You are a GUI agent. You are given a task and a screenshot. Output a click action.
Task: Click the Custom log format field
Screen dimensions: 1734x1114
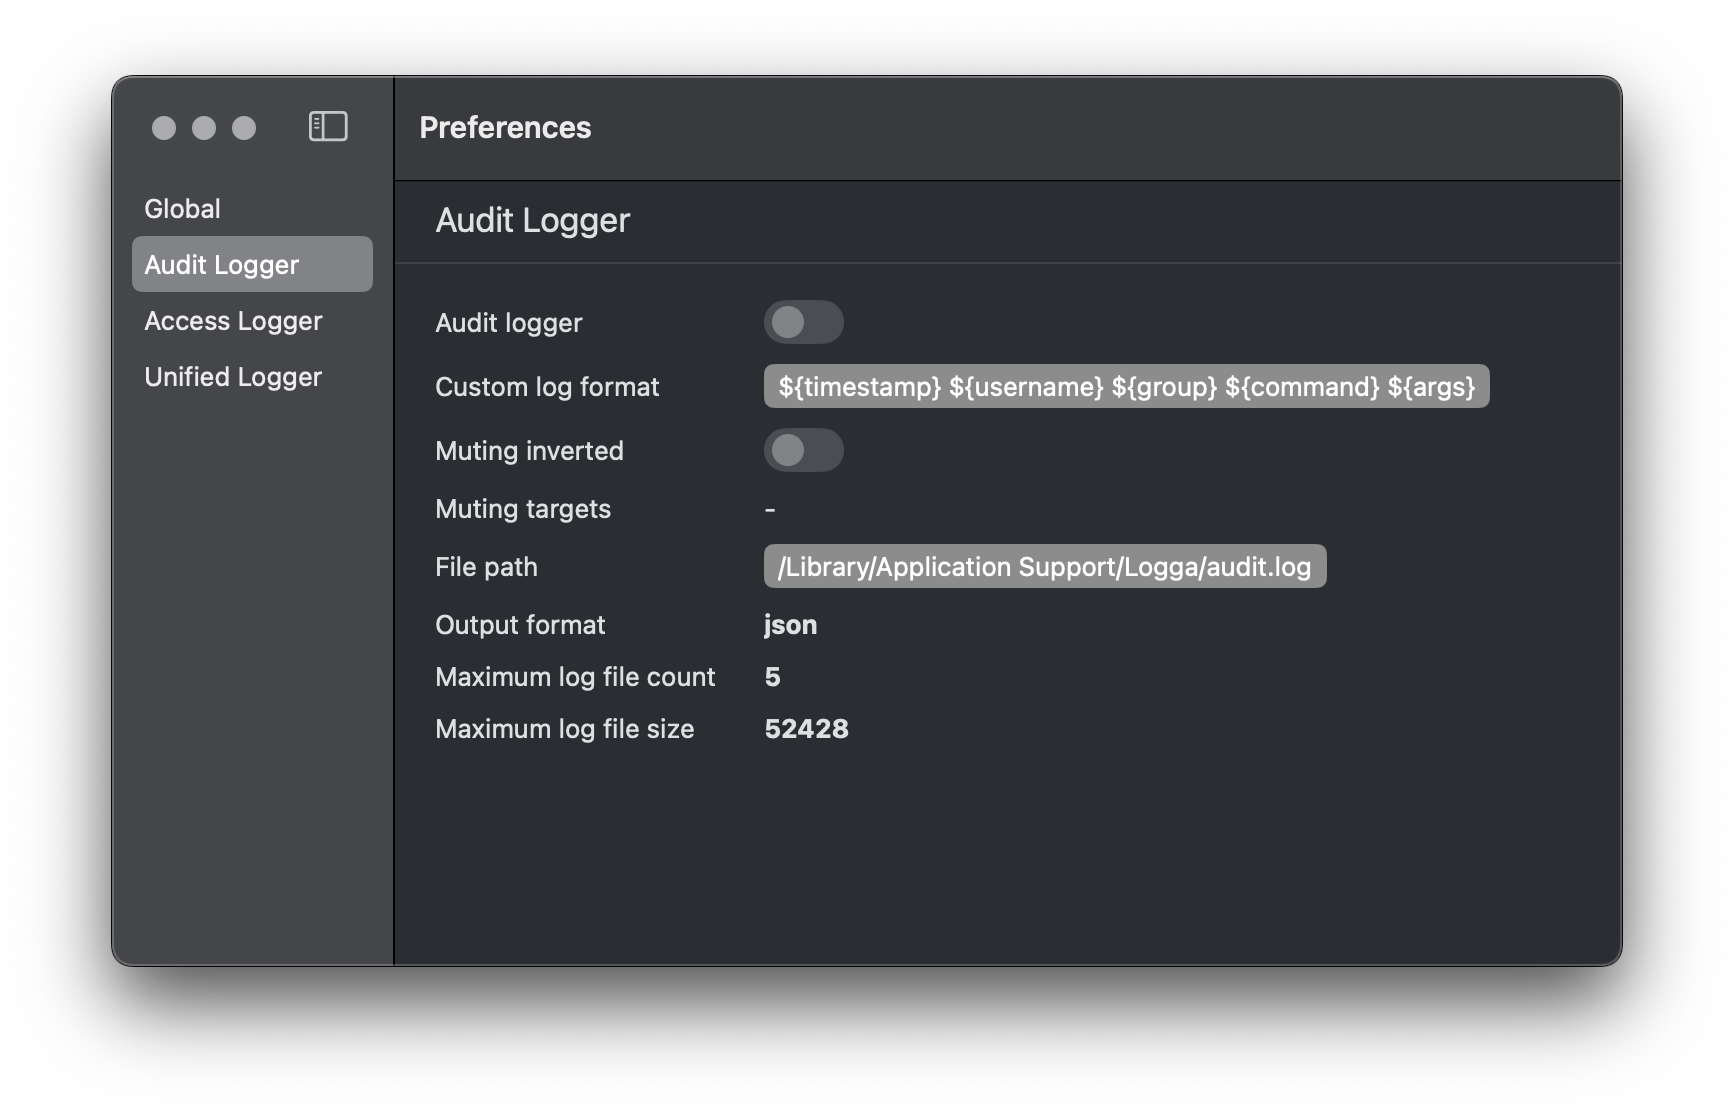(x=1126, y=387)
